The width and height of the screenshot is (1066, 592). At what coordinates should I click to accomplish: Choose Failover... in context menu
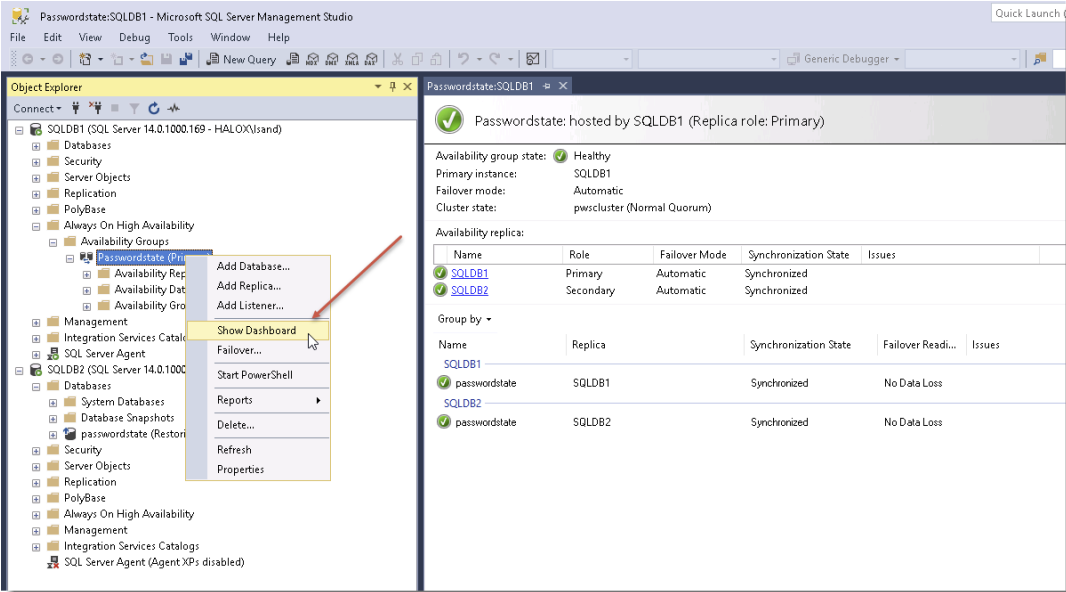coord(258,351)
